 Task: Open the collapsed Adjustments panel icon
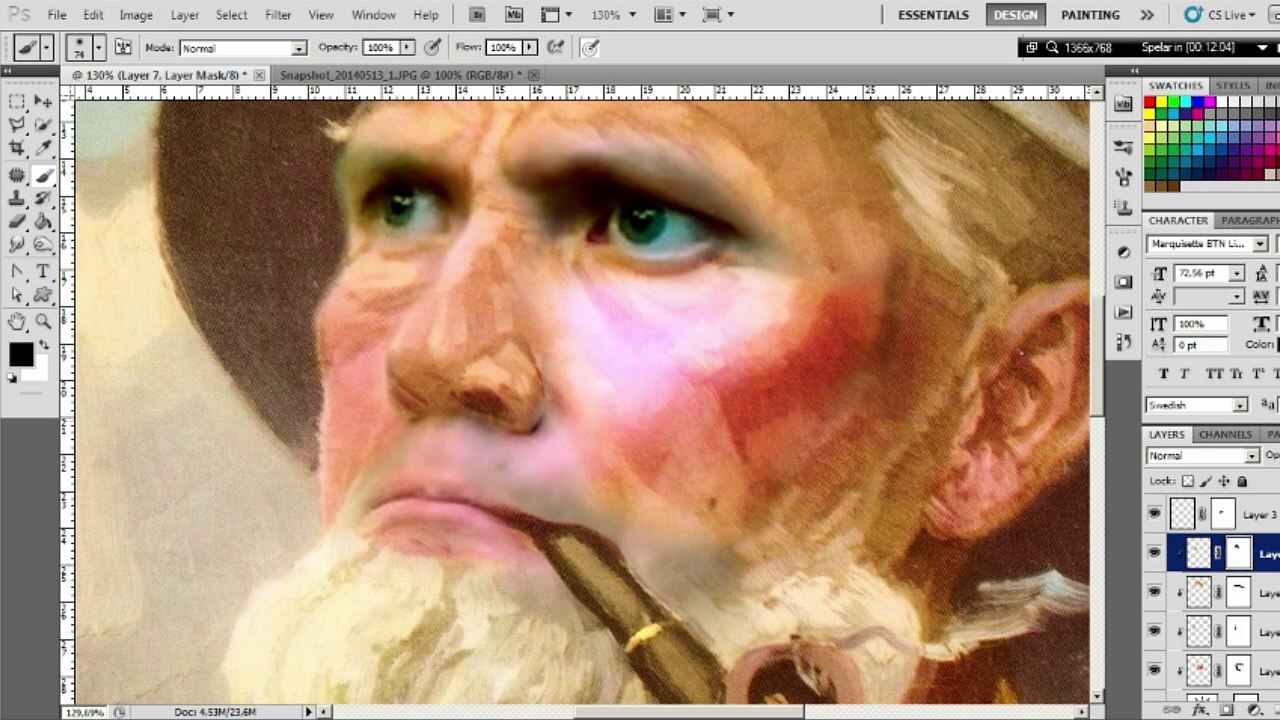pos(1124,251)
